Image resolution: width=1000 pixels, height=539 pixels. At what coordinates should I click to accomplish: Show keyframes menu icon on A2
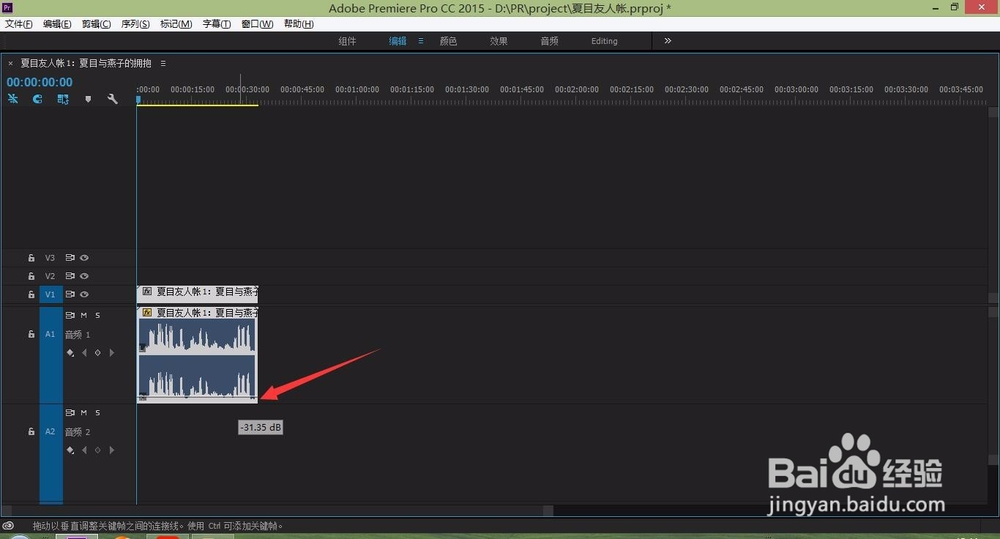70,450
